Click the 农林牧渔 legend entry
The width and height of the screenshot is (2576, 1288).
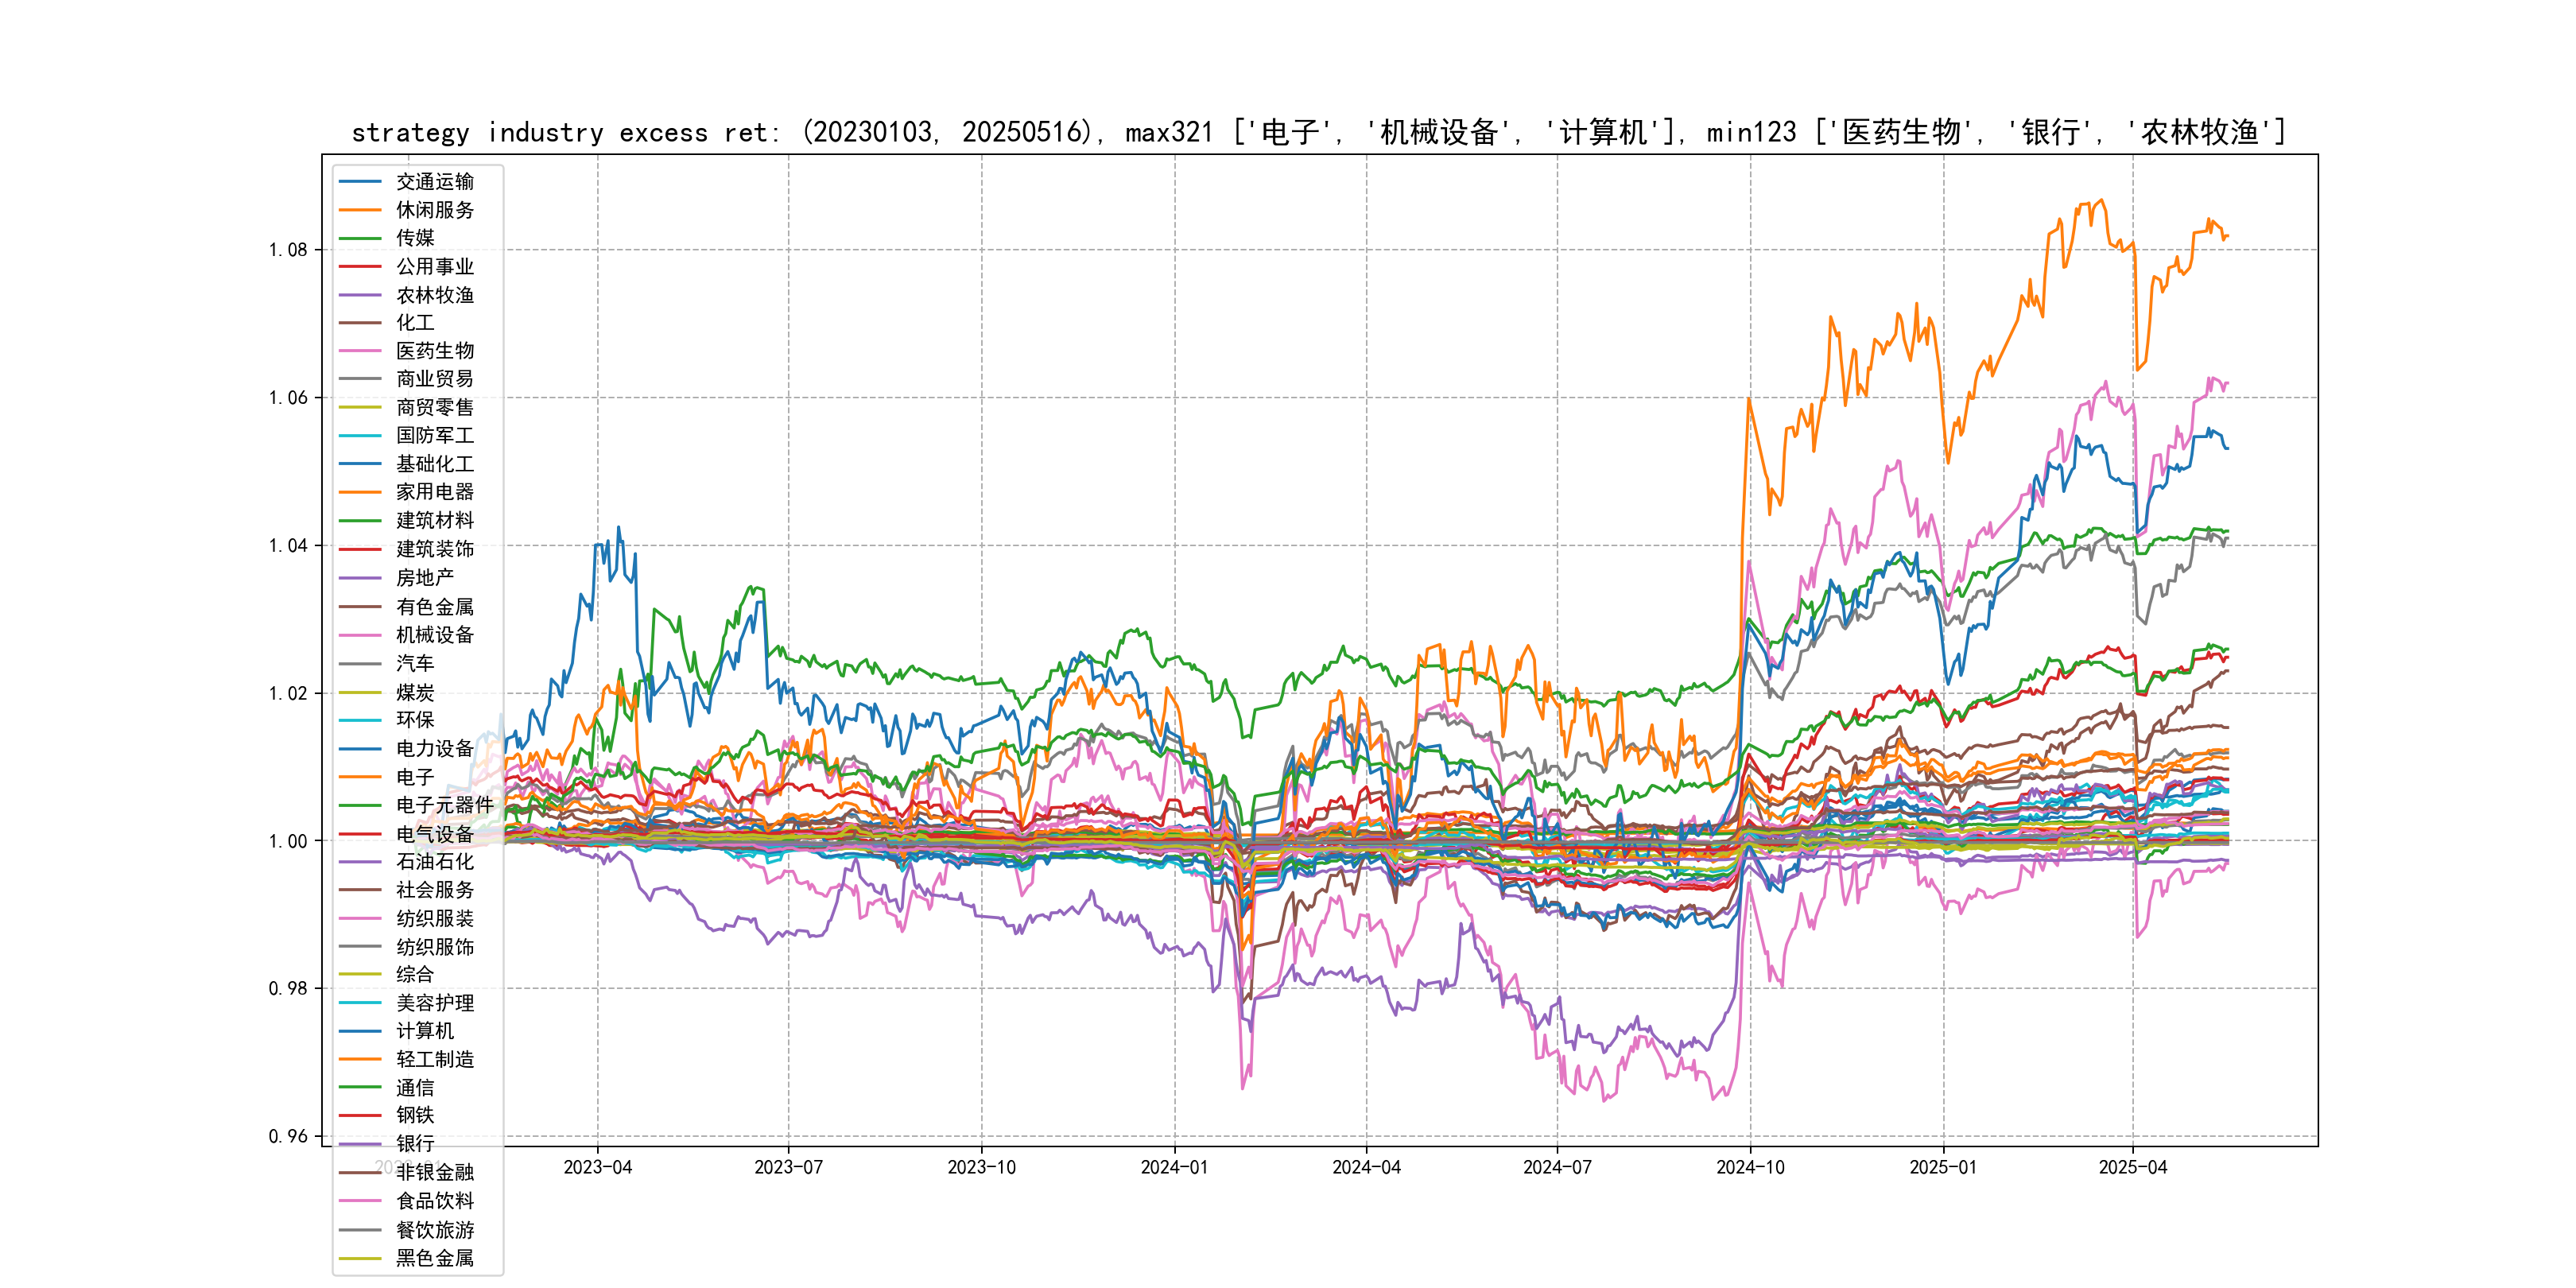(x=434, y=295)
